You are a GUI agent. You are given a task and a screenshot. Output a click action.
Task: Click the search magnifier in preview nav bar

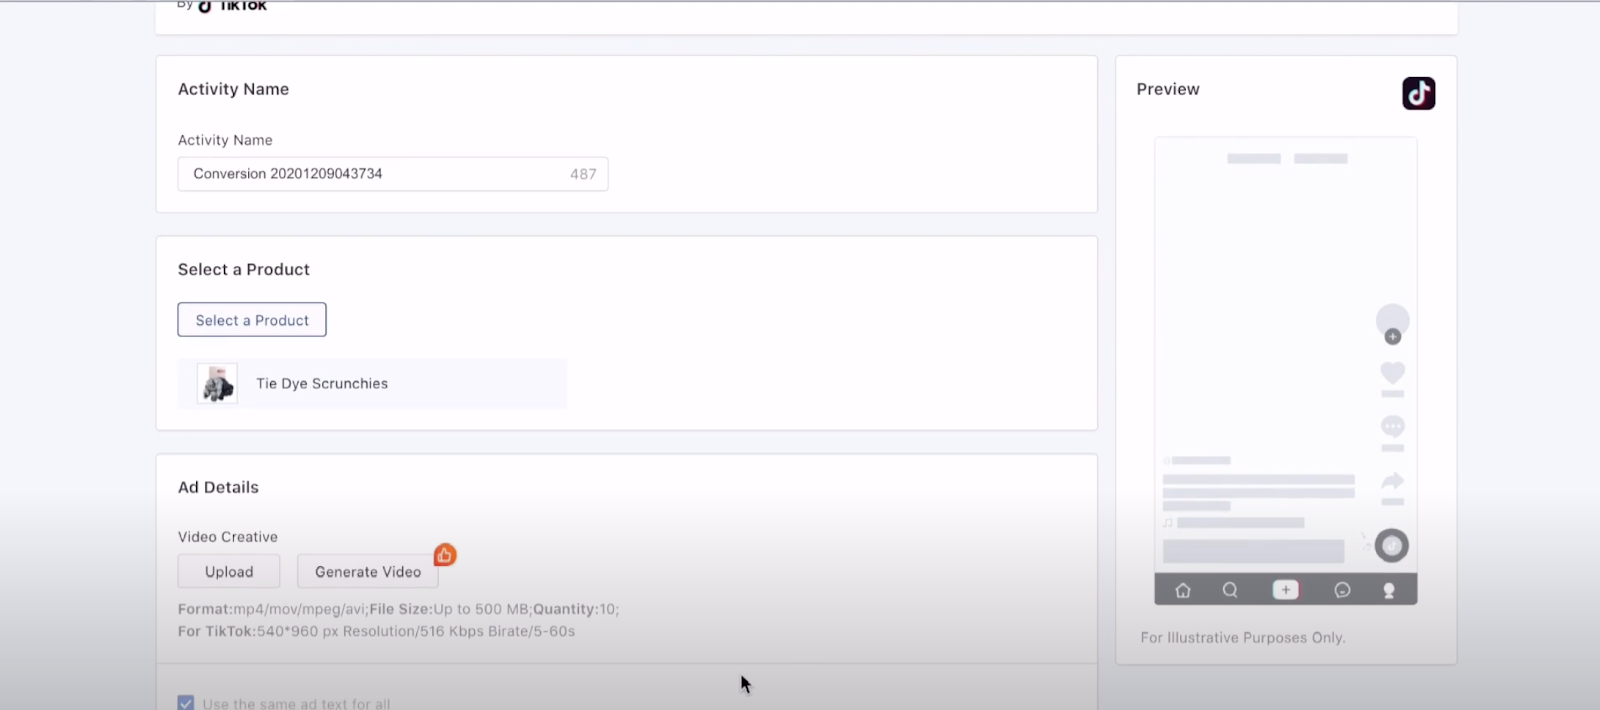pos(1230,590)
